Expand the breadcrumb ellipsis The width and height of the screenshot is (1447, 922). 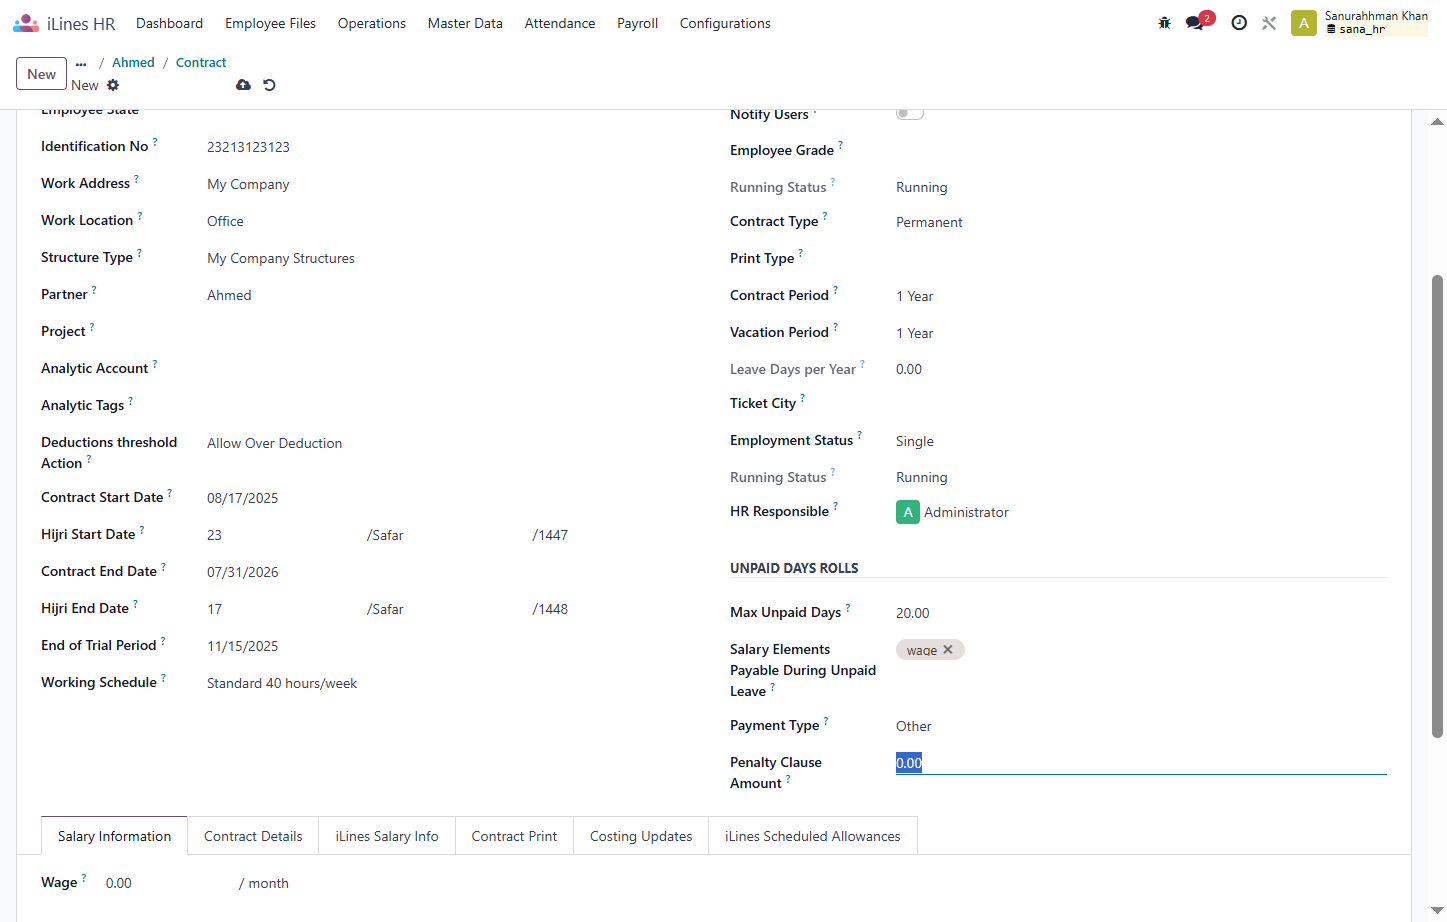click(x=81, y=63)
